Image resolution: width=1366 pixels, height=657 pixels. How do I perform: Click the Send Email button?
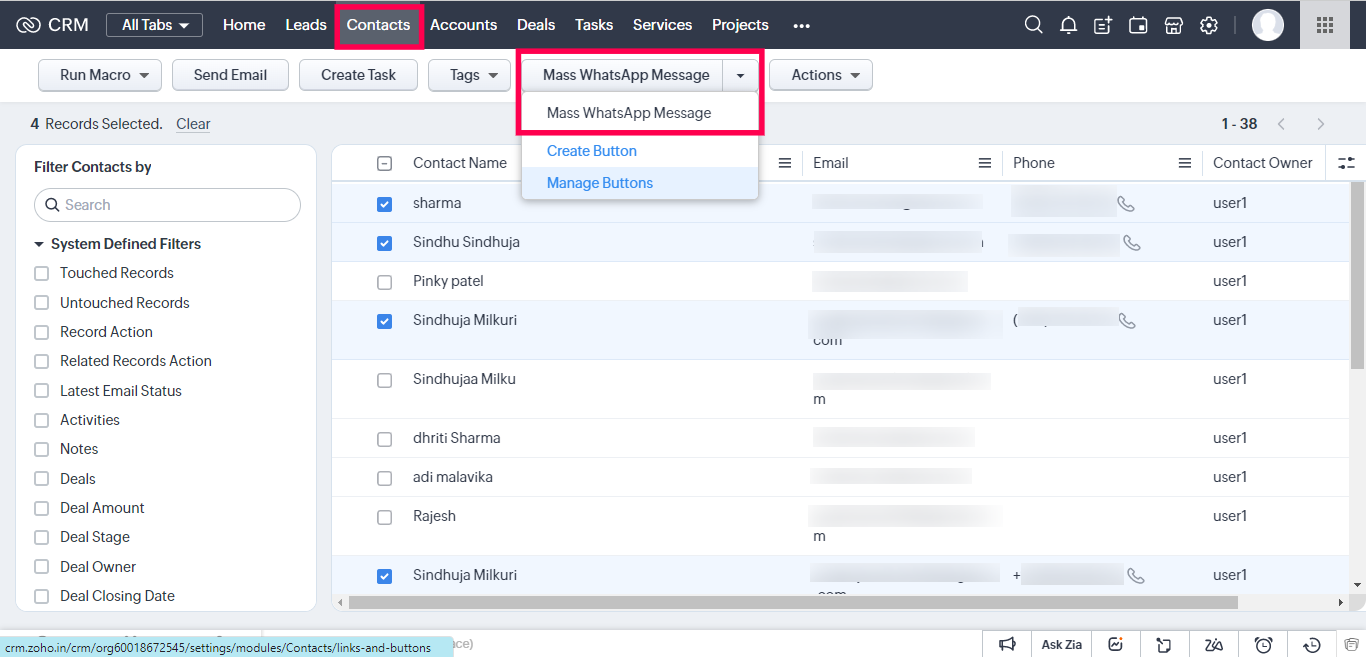[230, 75]
